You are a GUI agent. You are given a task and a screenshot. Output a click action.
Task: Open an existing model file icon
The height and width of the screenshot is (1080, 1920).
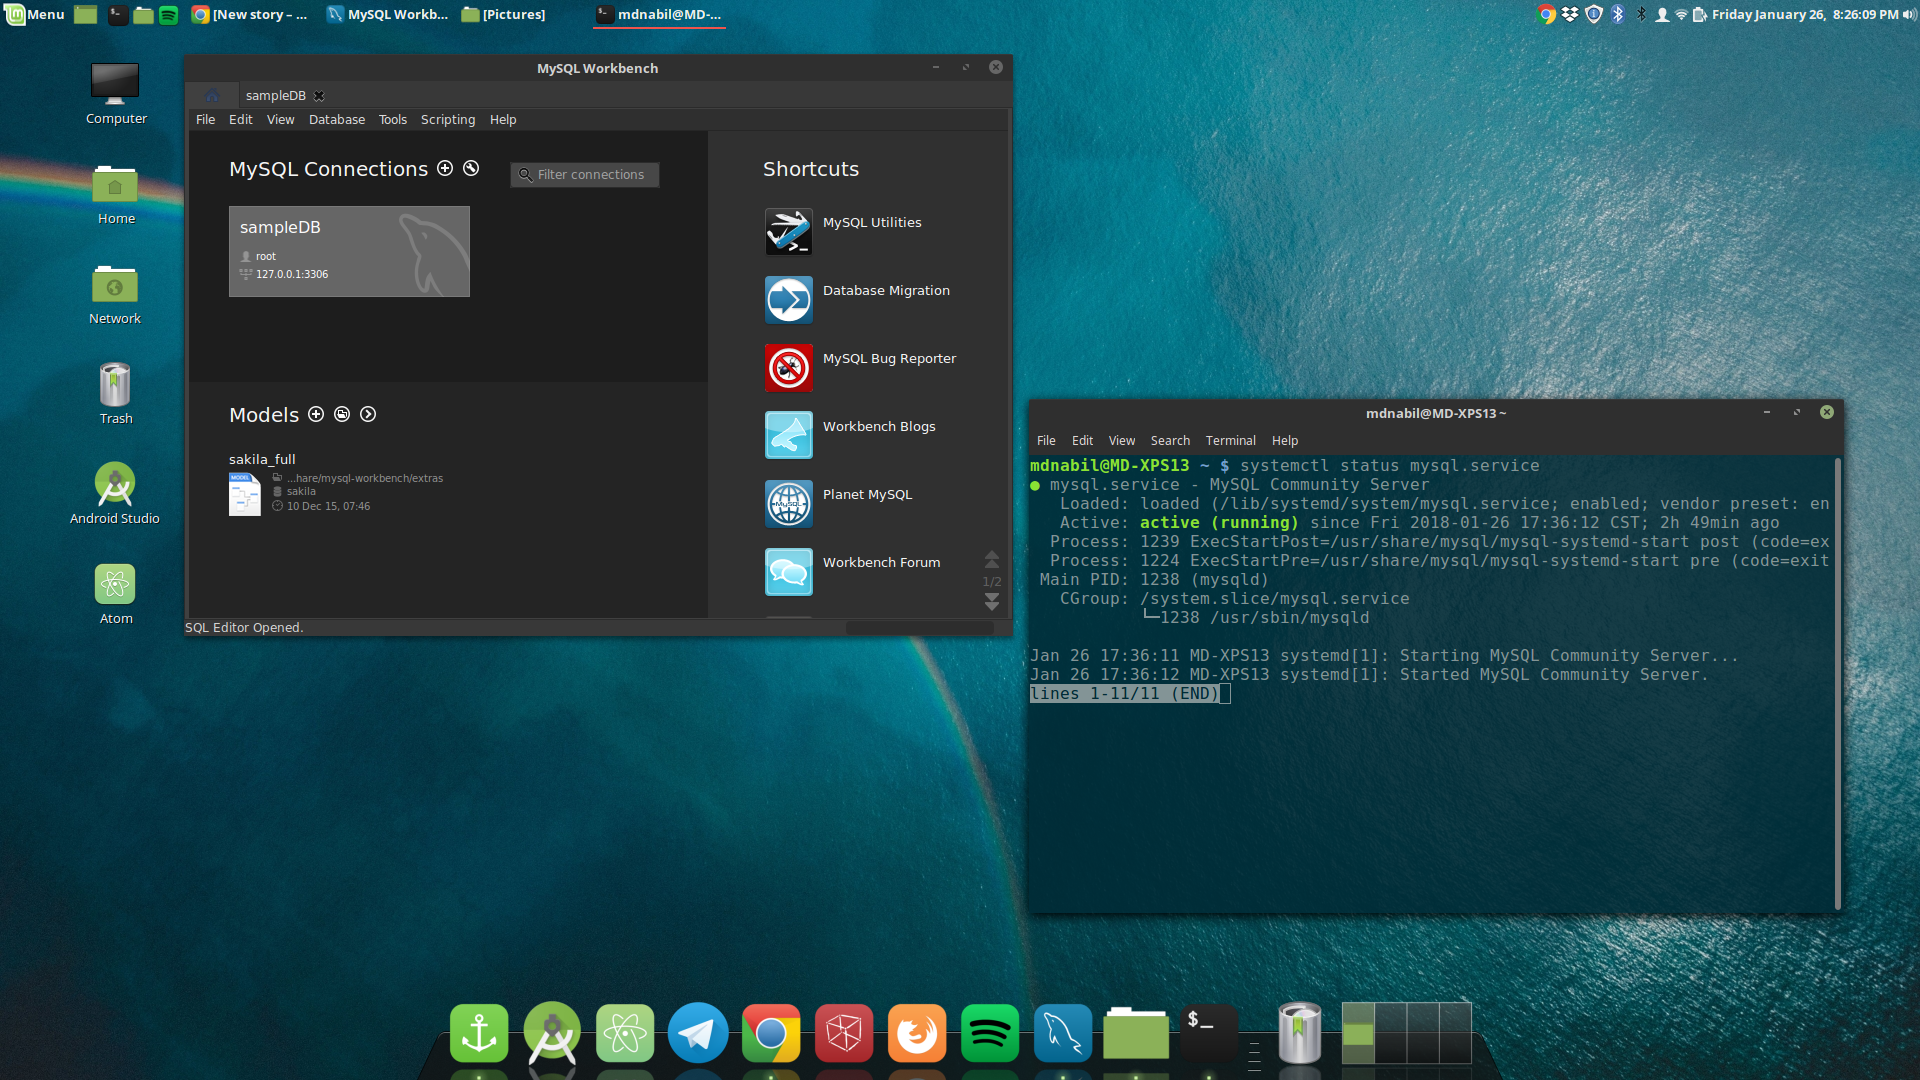pos(342,414)
